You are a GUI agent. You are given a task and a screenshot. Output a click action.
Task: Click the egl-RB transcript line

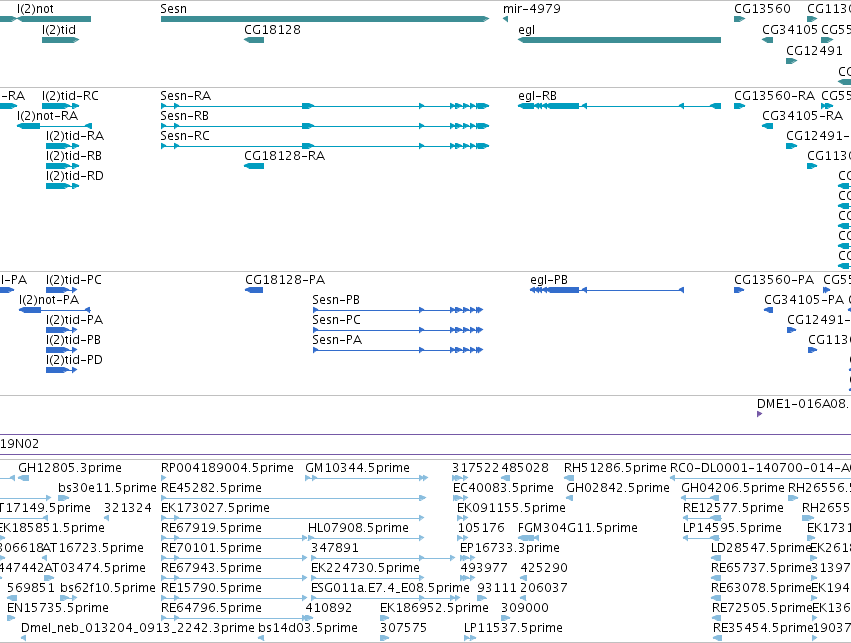(619, 106)
